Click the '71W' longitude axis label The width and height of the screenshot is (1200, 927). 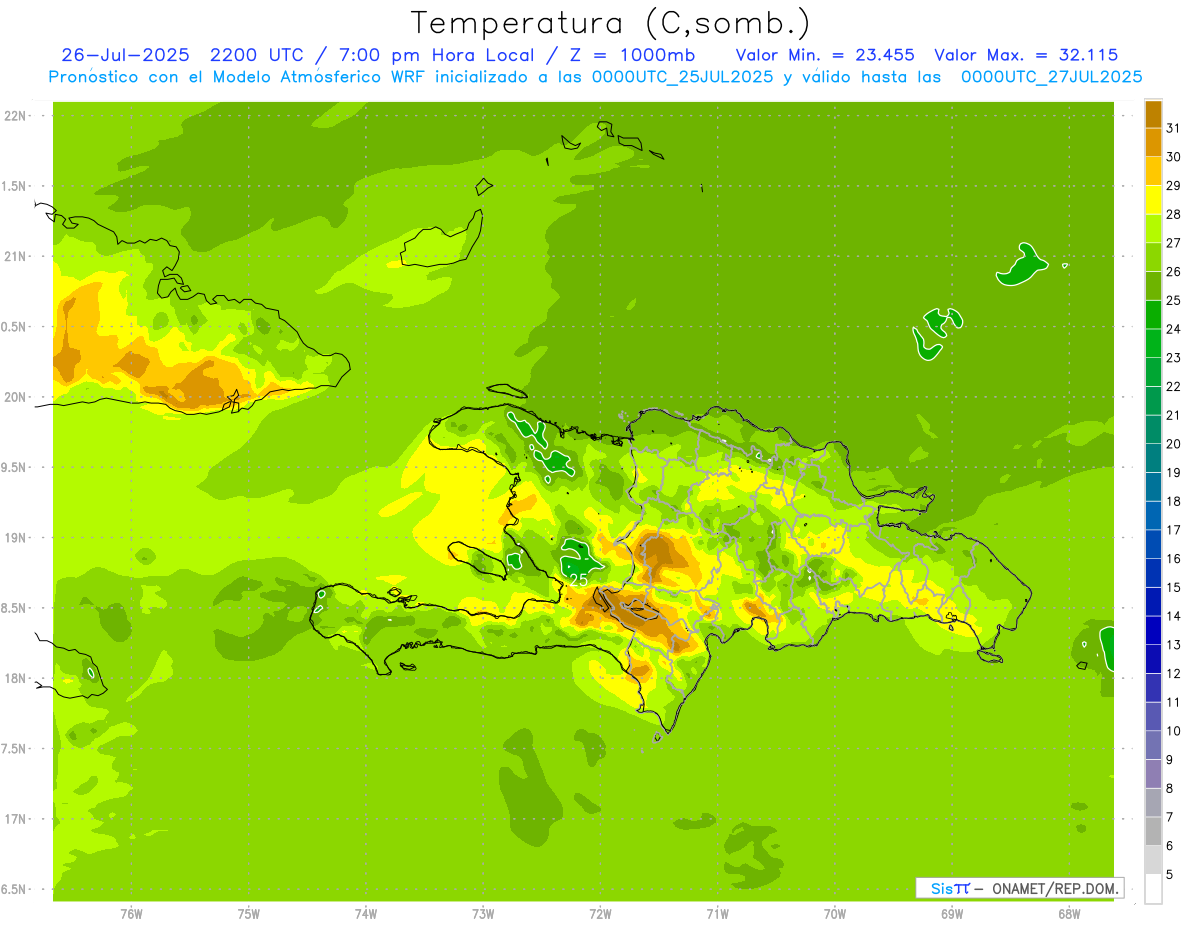point(717,914)
